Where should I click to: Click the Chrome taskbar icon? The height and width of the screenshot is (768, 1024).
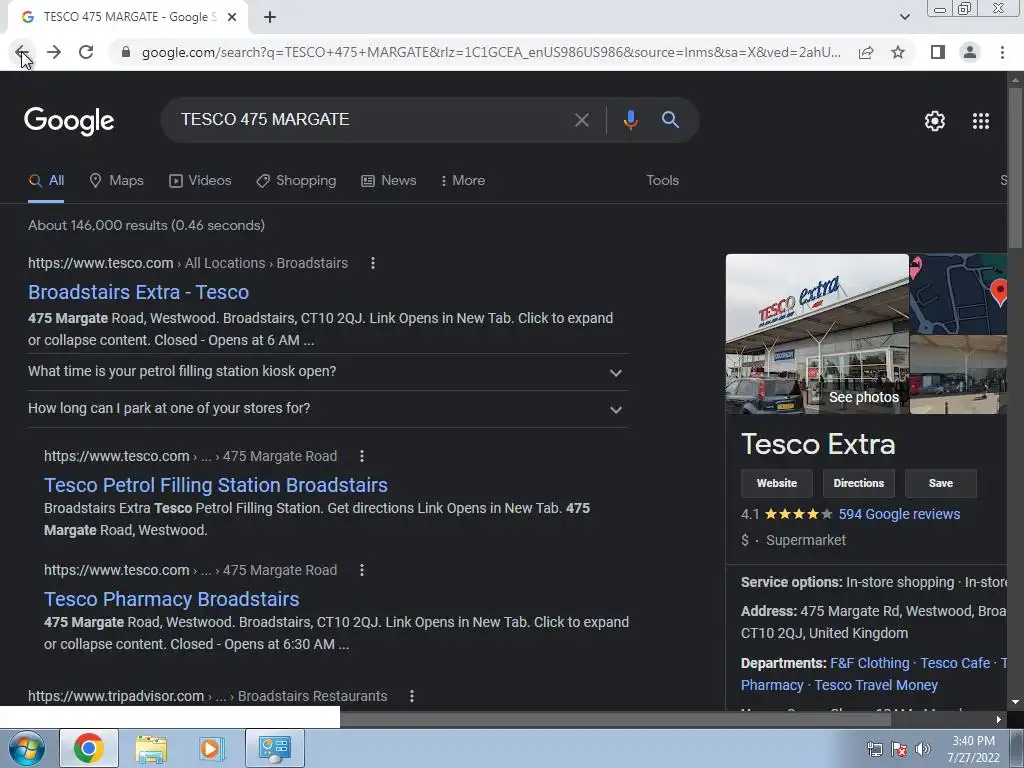[89, 748]
